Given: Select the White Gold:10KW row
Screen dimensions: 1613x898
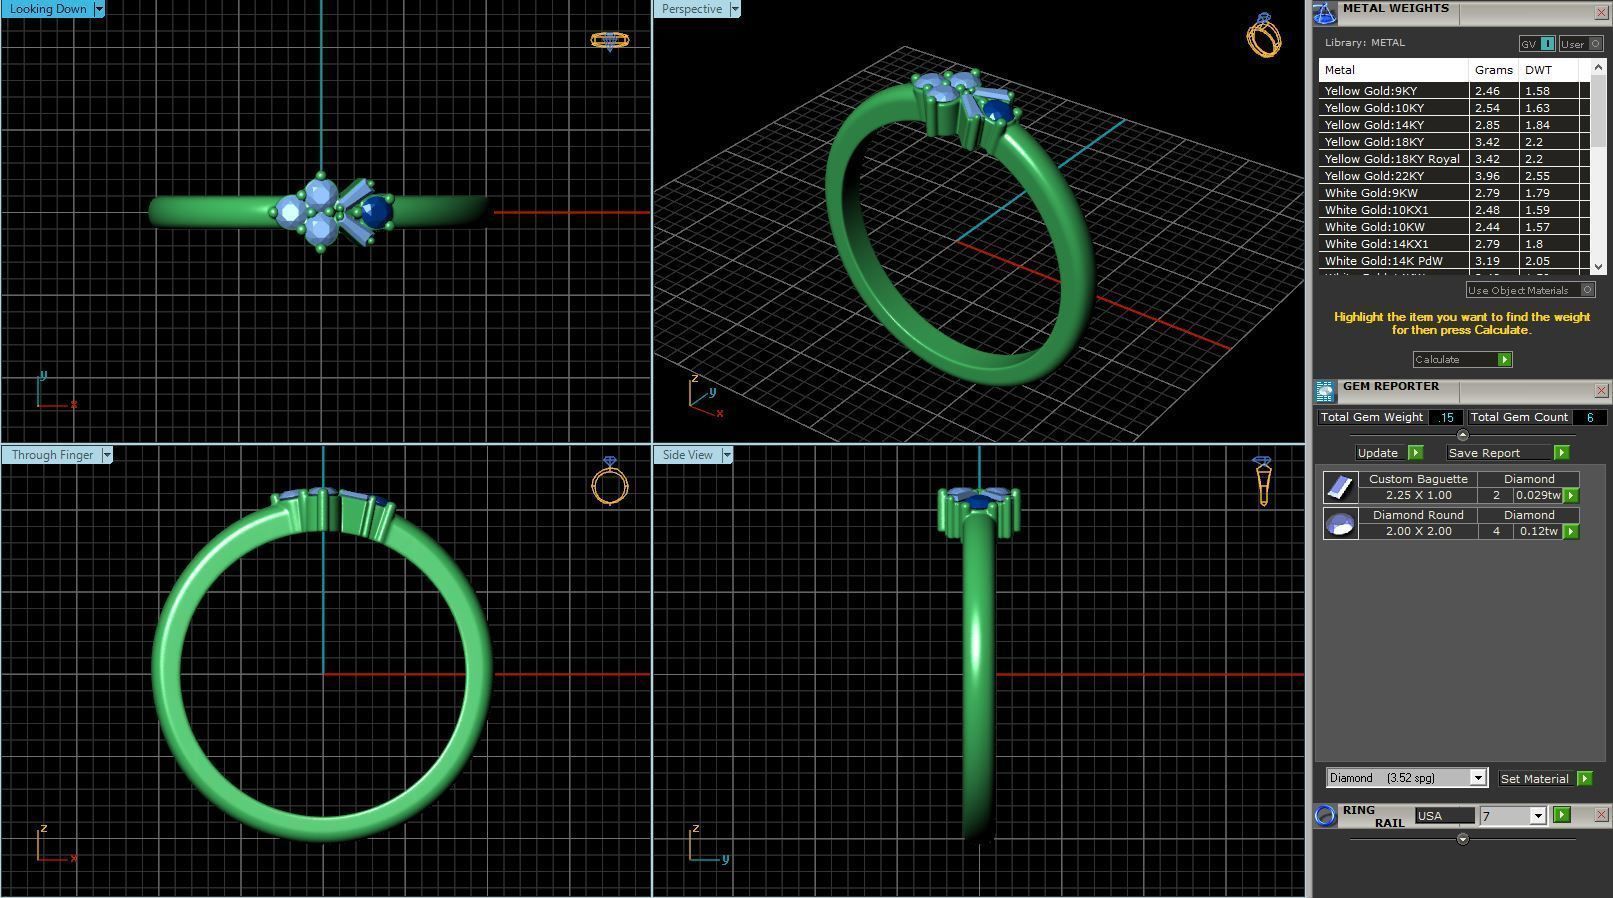Looking at the screenshot, I should [x=1453, y=227].
